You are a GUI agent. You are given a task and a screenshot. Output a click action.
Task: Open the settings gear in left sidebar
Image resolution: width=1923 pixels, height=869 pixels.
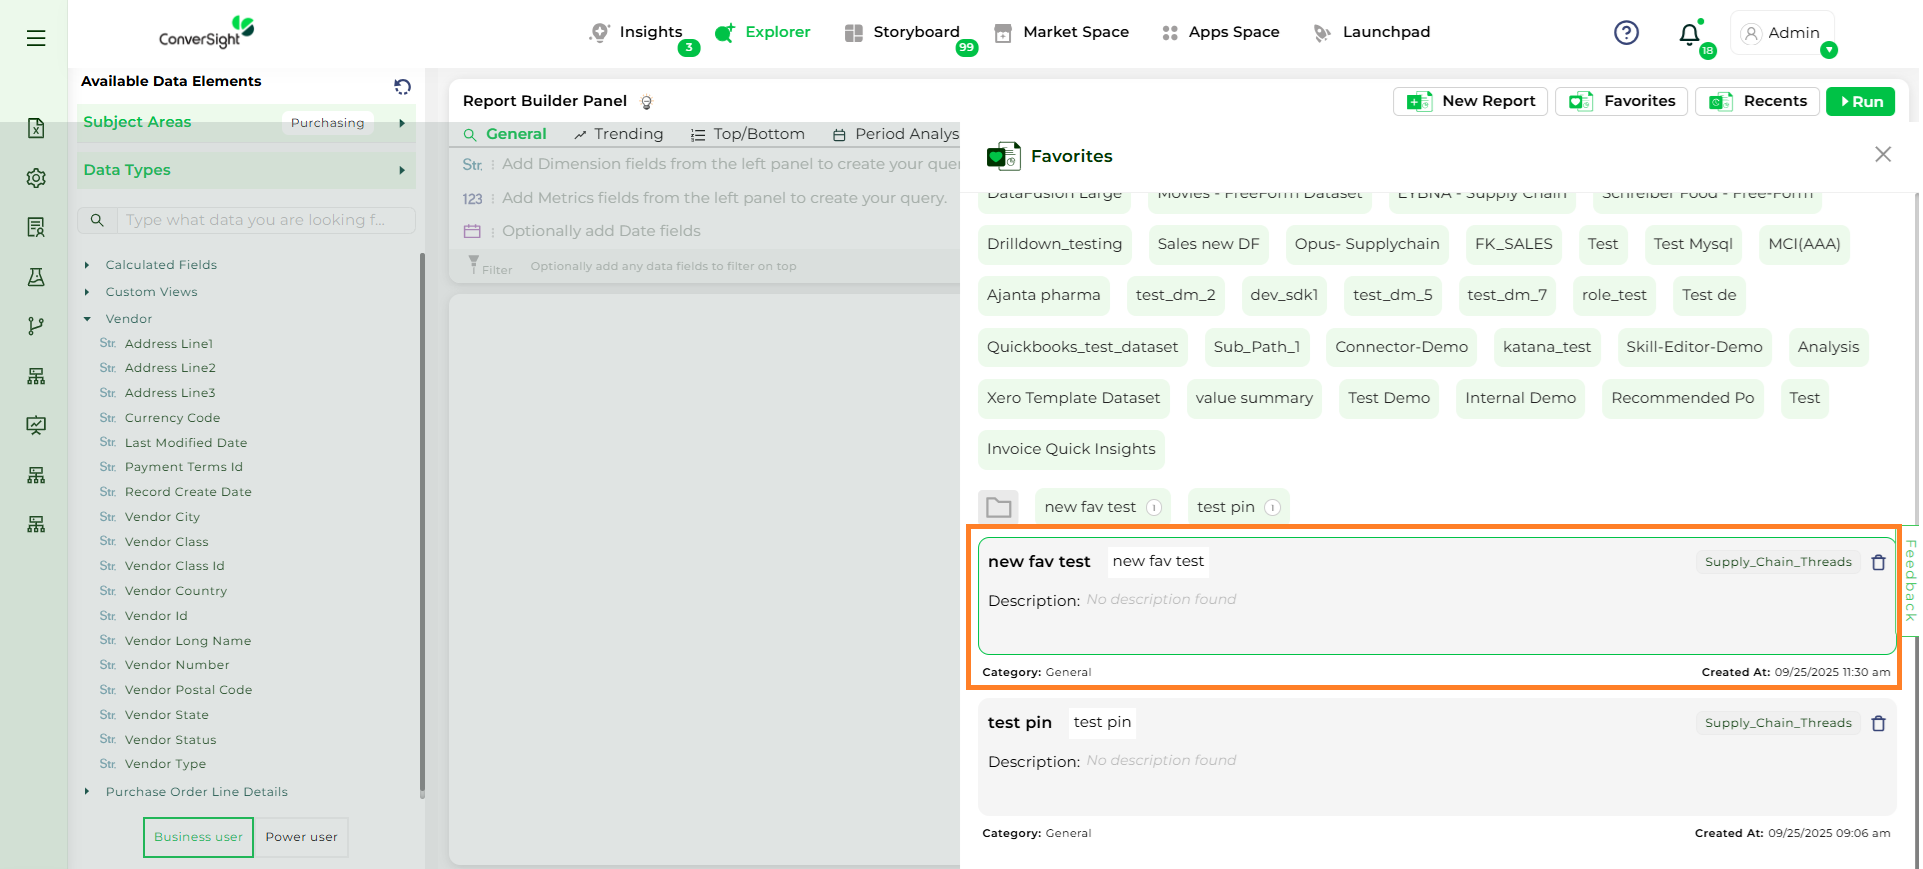(36, 178)
